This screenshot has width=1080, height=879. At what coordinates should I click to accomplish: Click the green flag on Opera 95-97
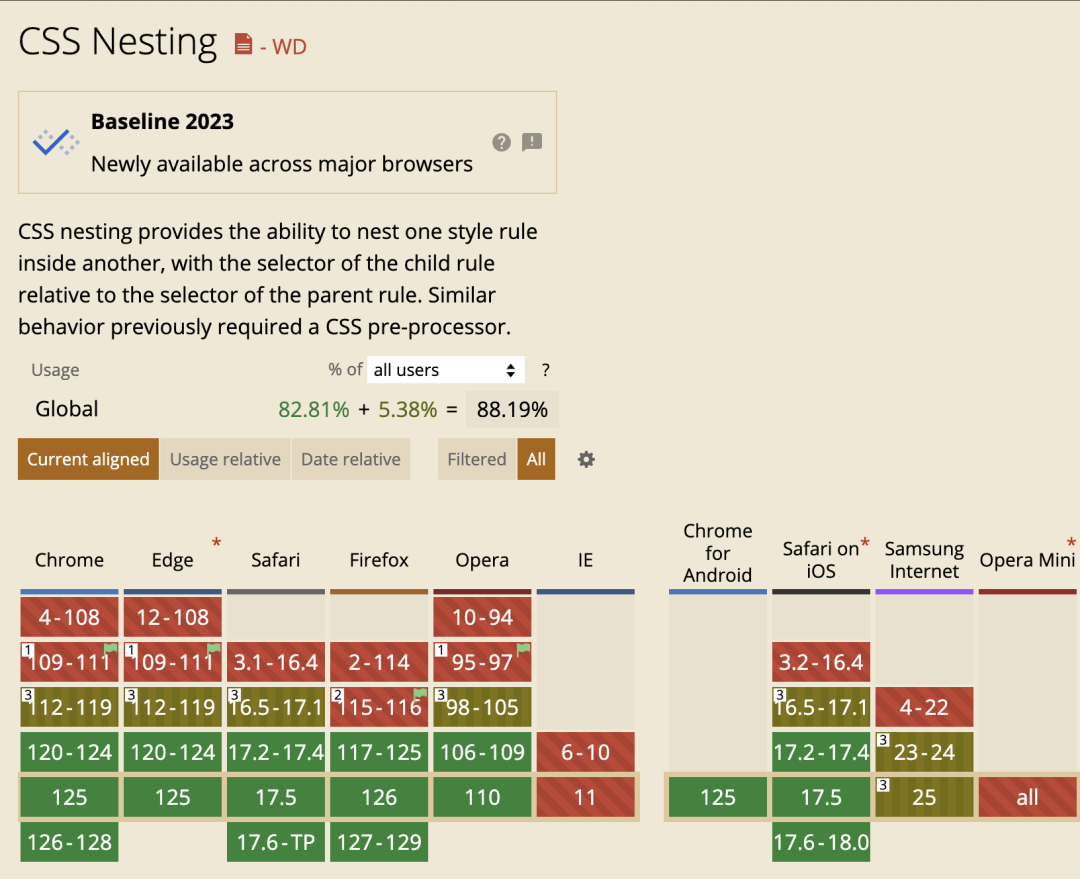point(523,648)
